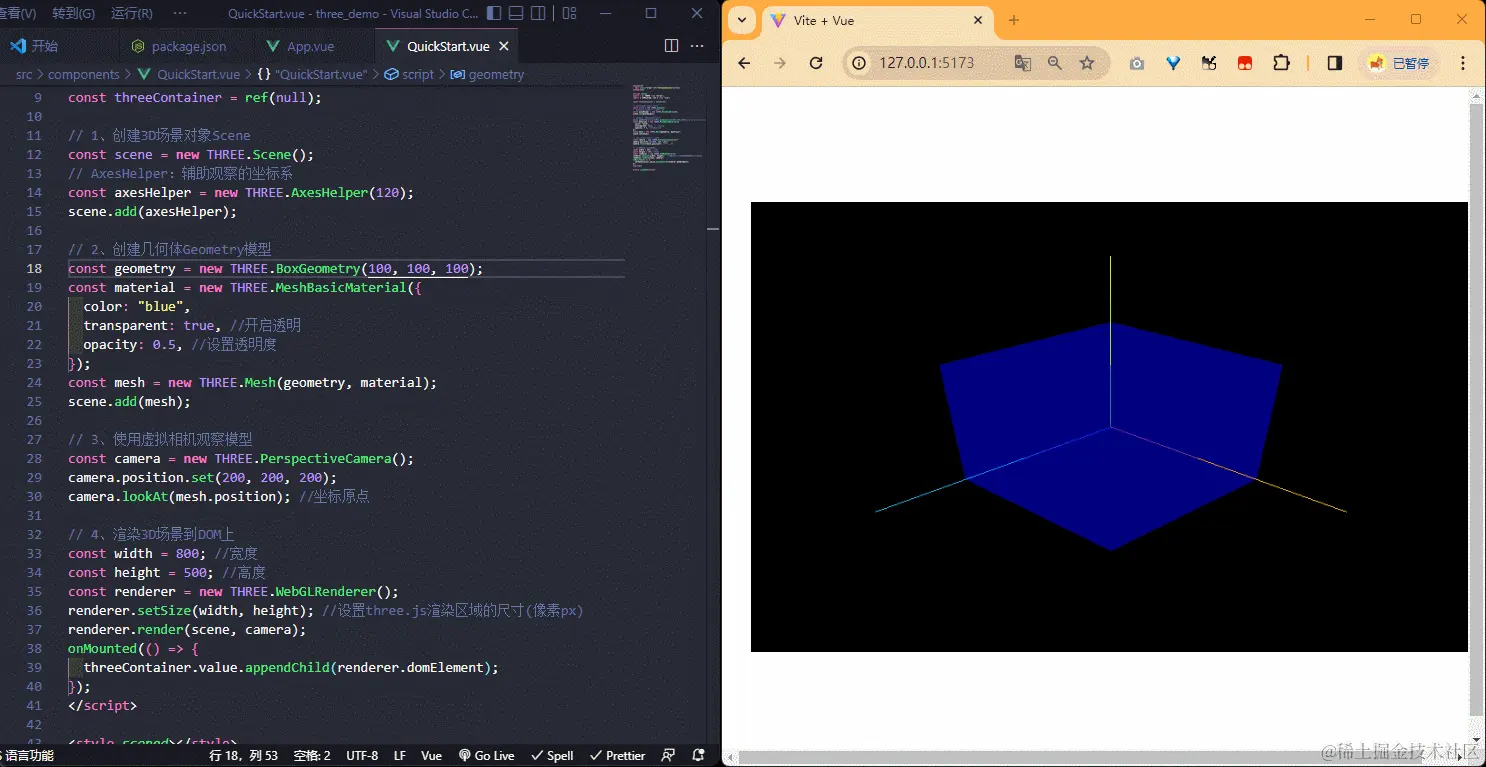Click the zoom magnifier in address bar

(1055, 63)
